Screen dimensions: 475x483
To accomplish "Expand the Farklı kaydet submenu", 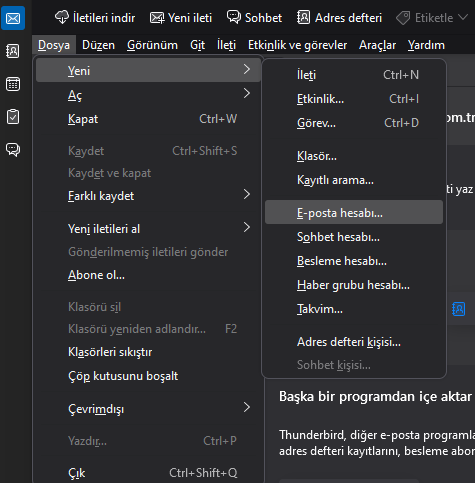I will pyautogui.click(x=148, y=196).
